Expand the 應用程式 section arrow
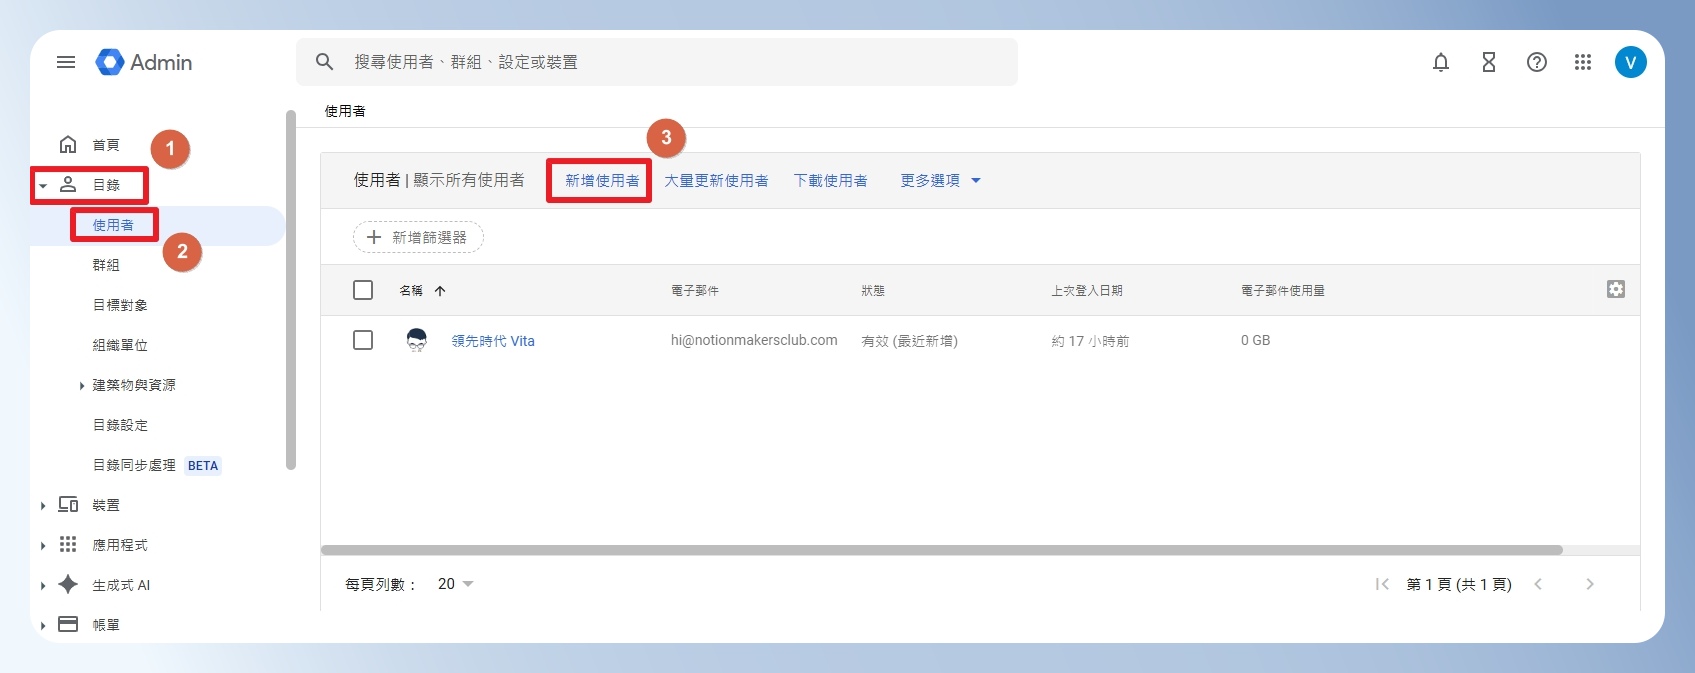The width and height of the screenshot is (1695, 673). [x=43, y=545]
